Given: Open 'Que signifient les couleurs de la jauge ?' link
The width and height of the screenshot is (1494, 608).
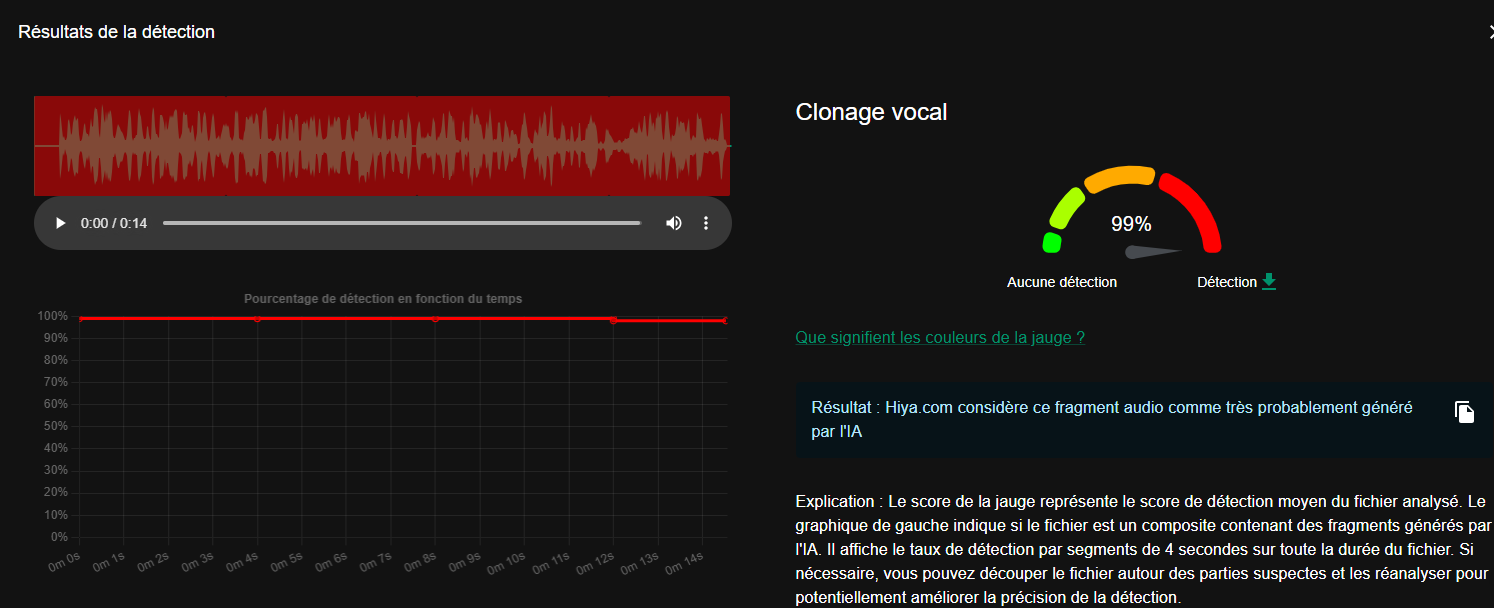Looking at the screenshot, I should [940, 338].
